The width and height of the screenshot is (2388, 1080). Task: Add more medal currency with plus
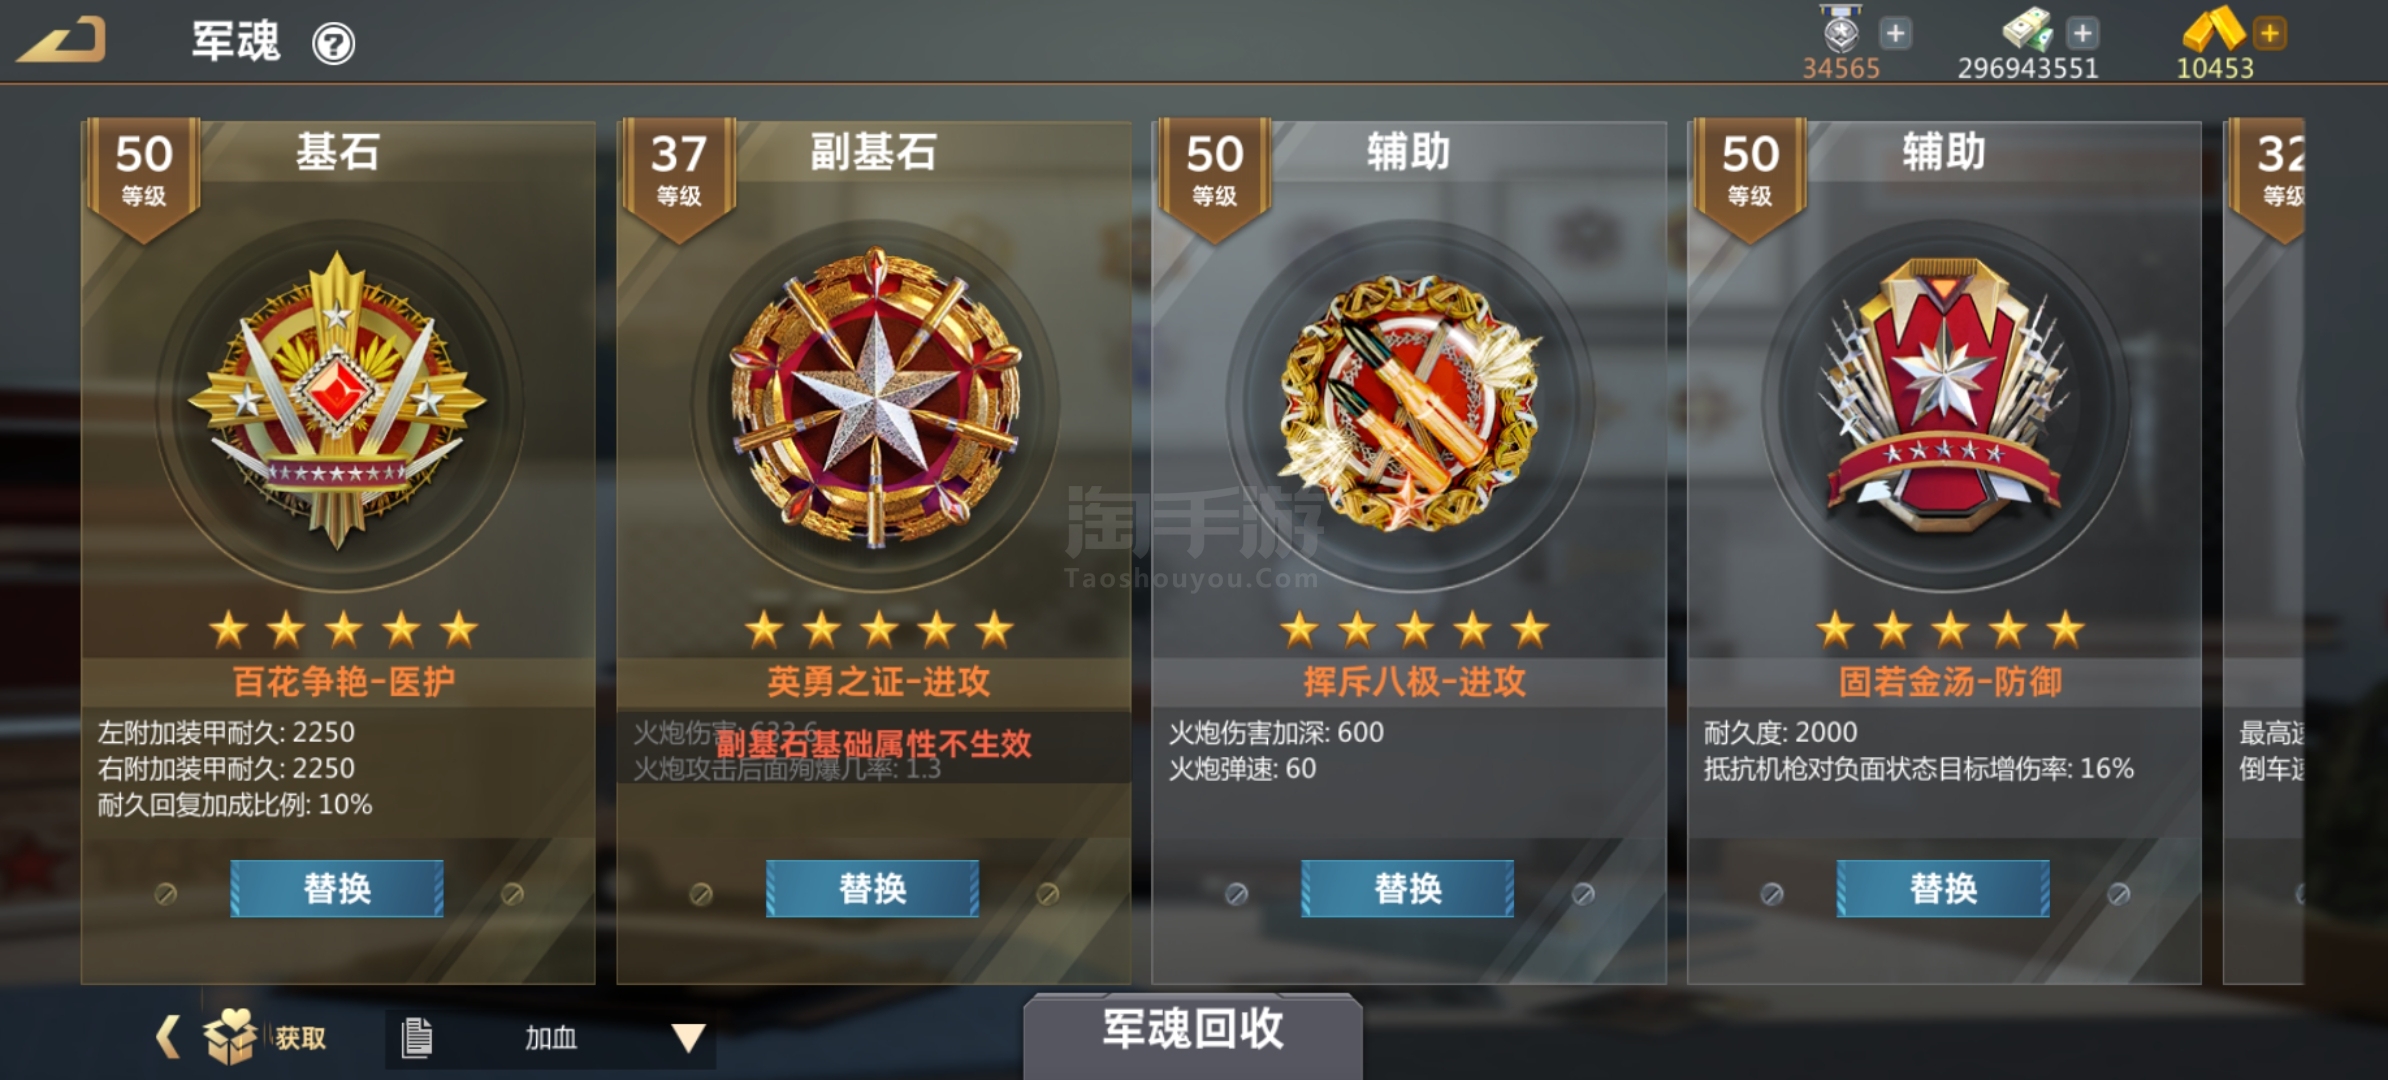[x=1895, y=34]
